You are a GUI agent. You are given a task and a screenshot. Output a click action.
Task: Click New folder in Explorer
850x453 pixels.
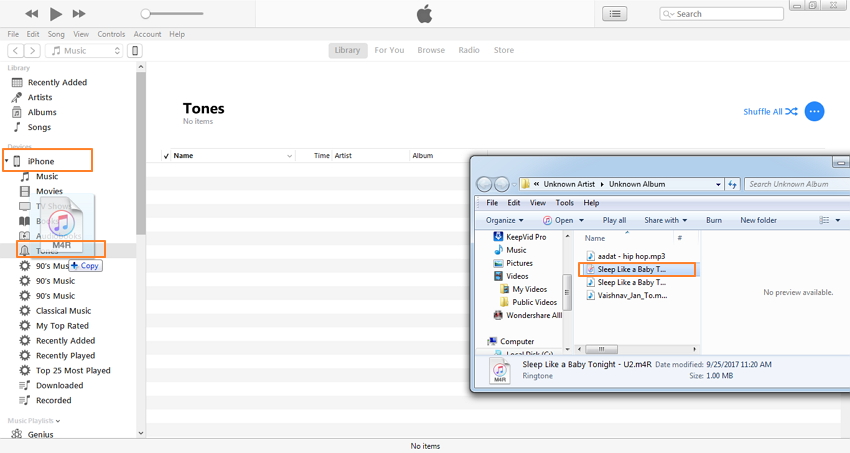pos(758,220)
